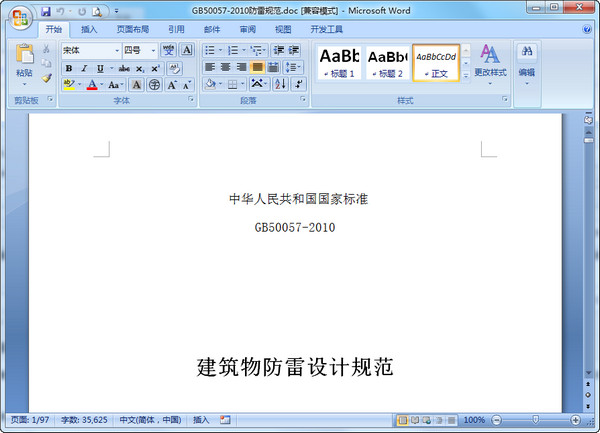The width and height of the screenshot is (600, 433).
Task: Apply distributed alignment
Action: (273, 68)
